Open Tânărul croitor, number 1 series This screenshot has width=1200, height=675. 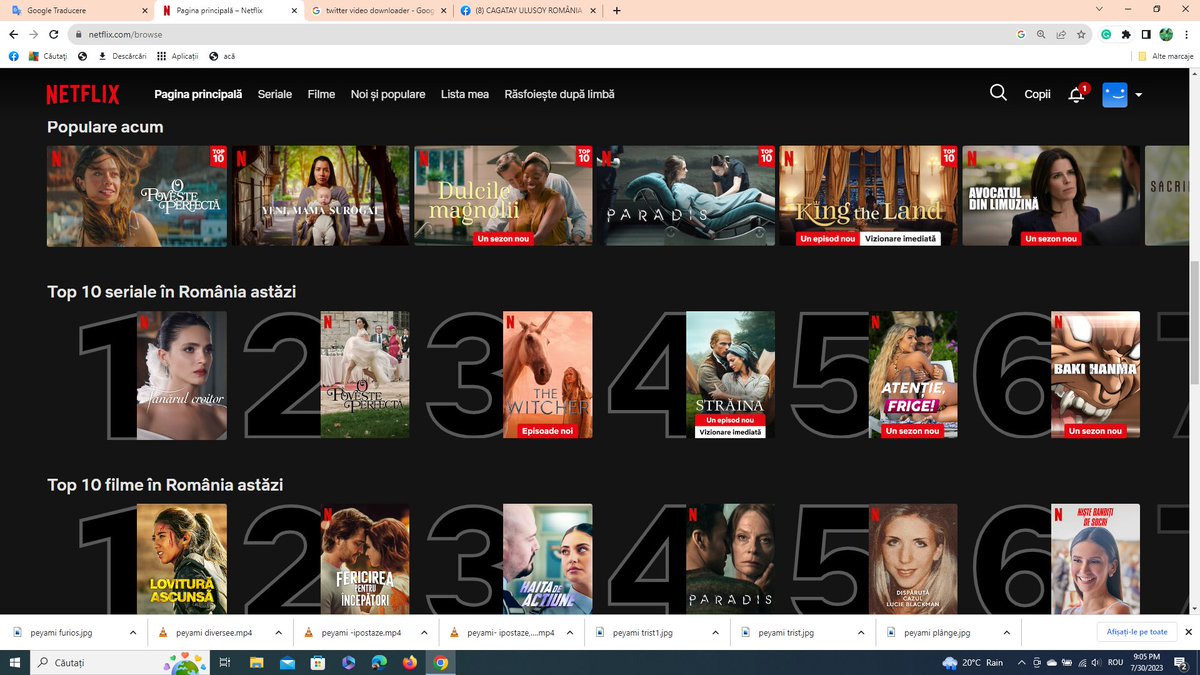pos(182,375)
